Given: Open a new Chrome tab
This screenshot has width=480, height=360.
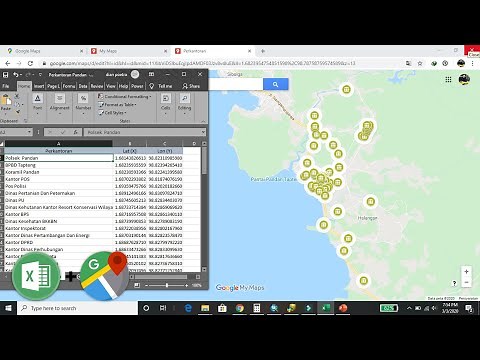Looking at the screenshot, I should 263,51.
